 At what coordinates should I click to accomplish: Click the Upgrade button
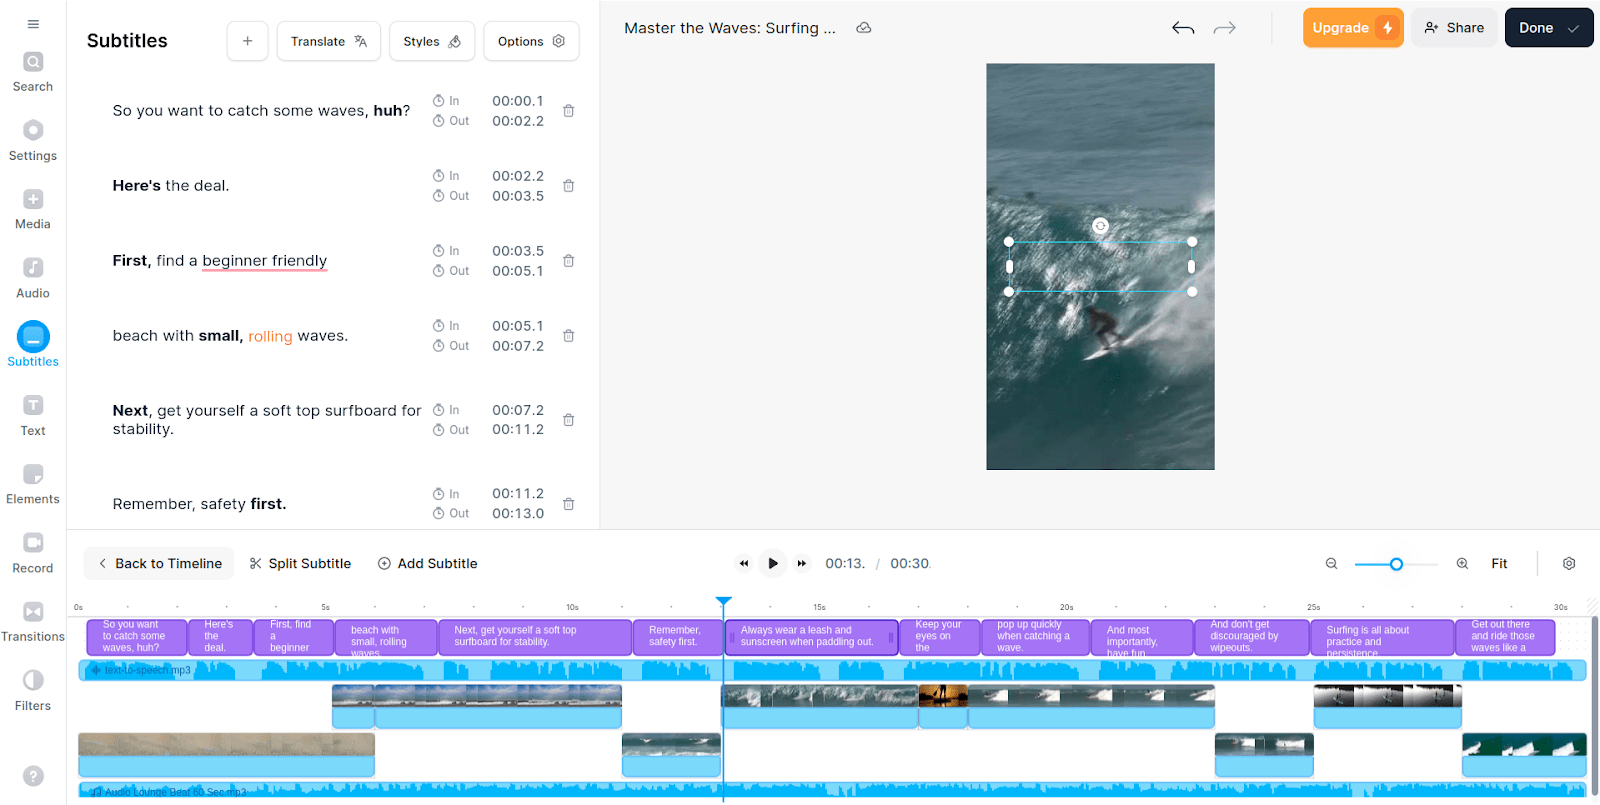(1353, 28)
